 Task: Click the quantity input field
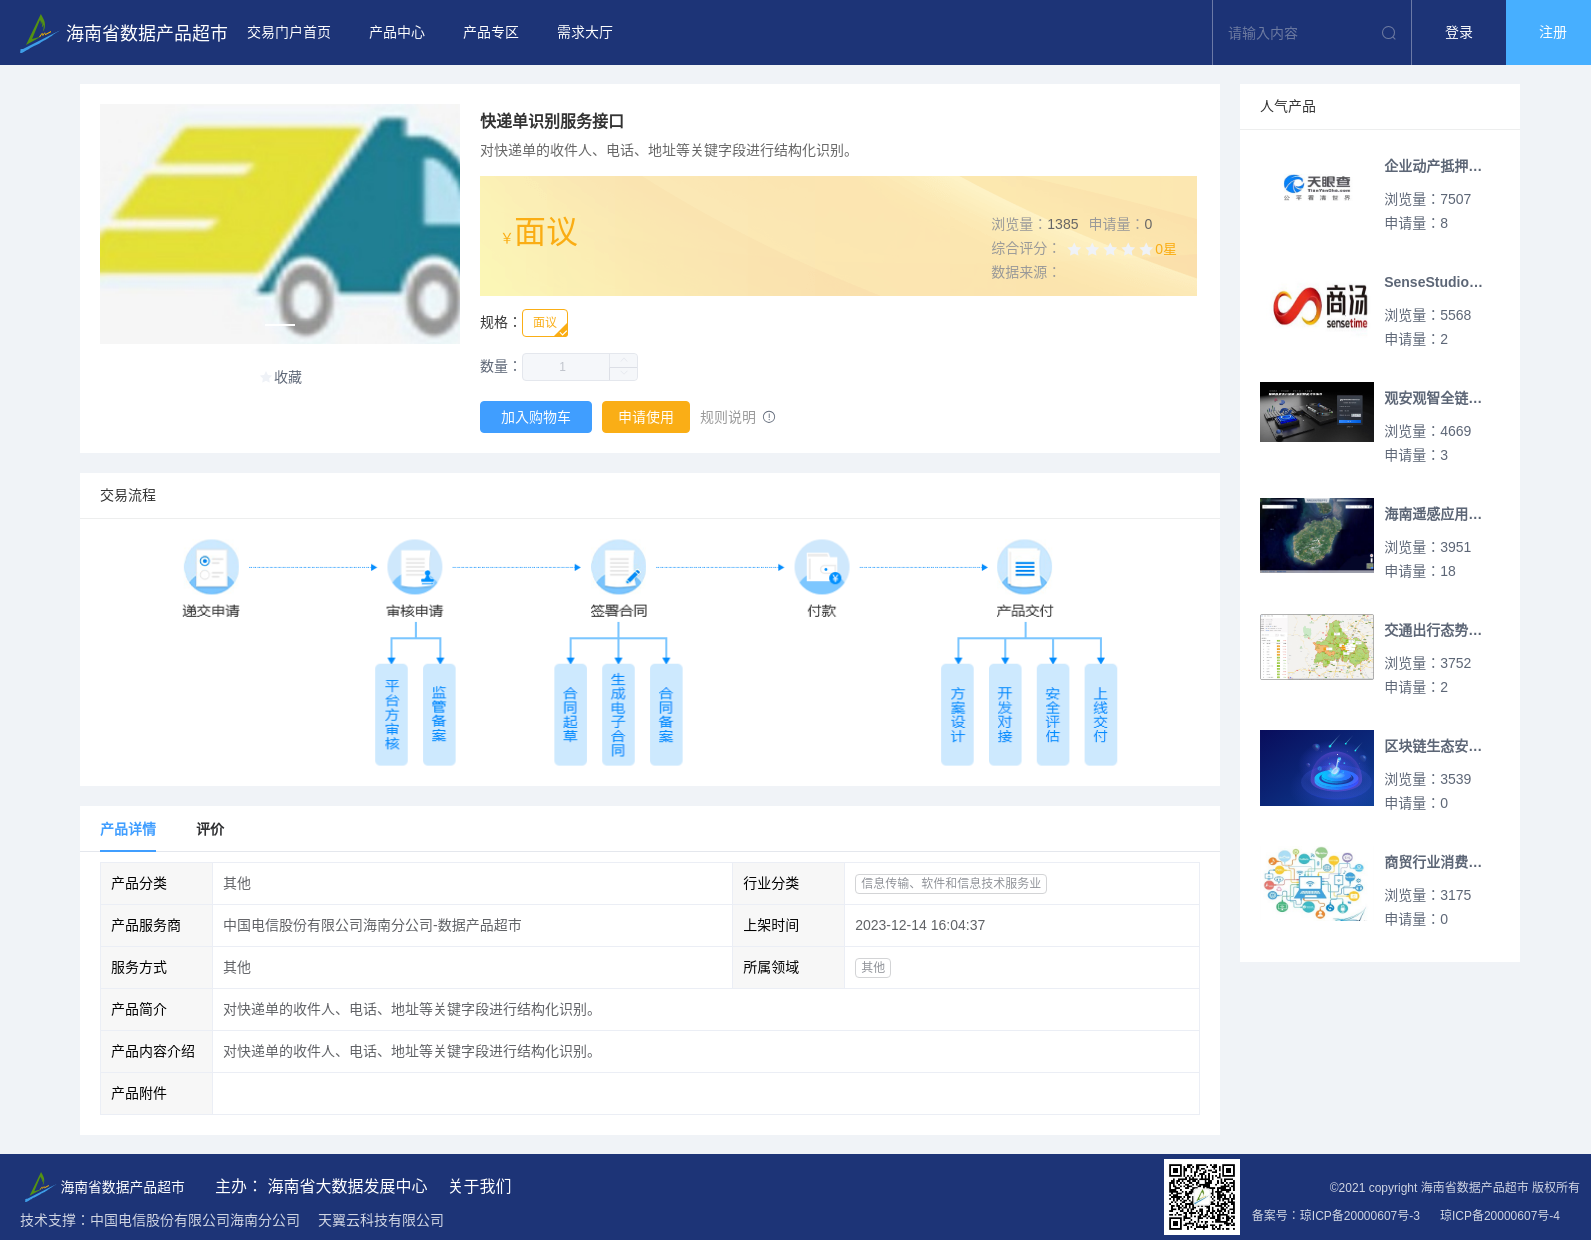point(566,367)
